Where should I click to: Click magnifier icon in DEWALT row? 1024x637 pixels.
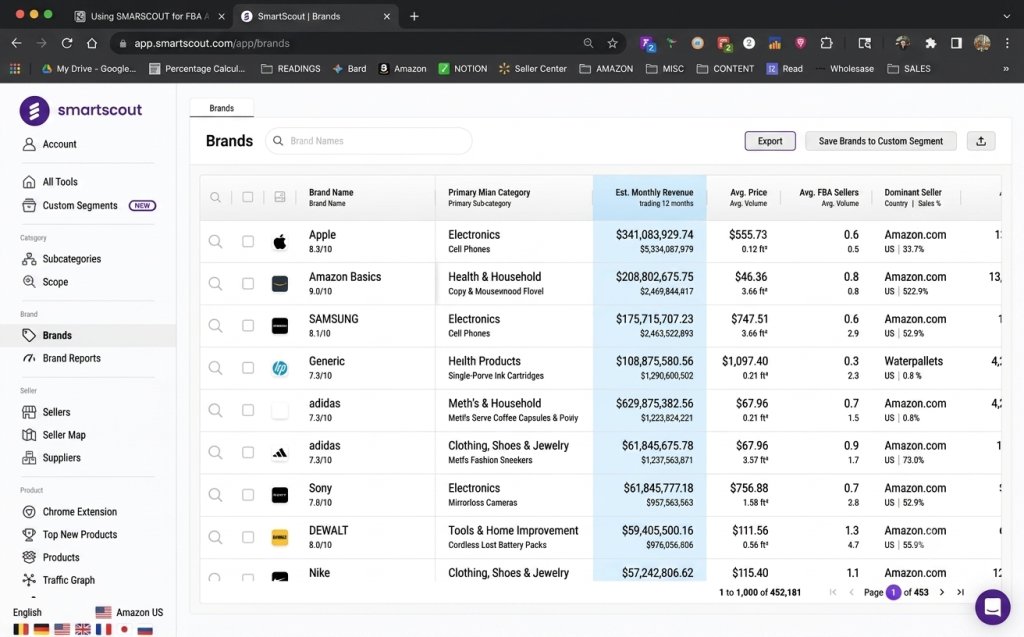[x=215, y=538]
